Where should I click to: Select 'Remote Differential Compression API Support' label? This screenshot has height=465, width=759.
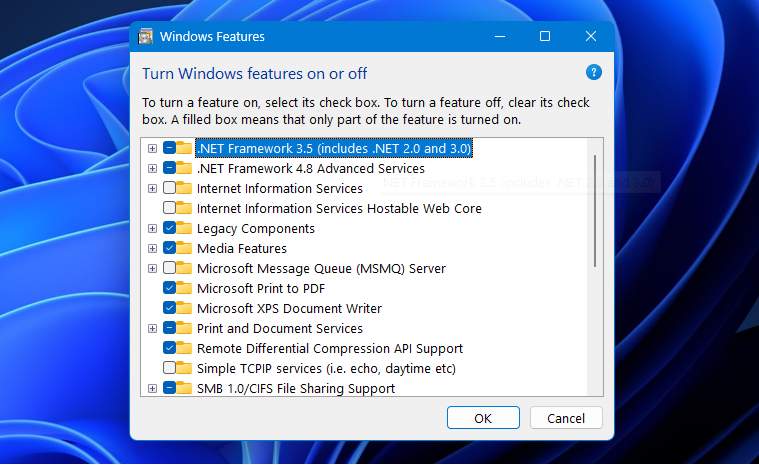[330, 348]
